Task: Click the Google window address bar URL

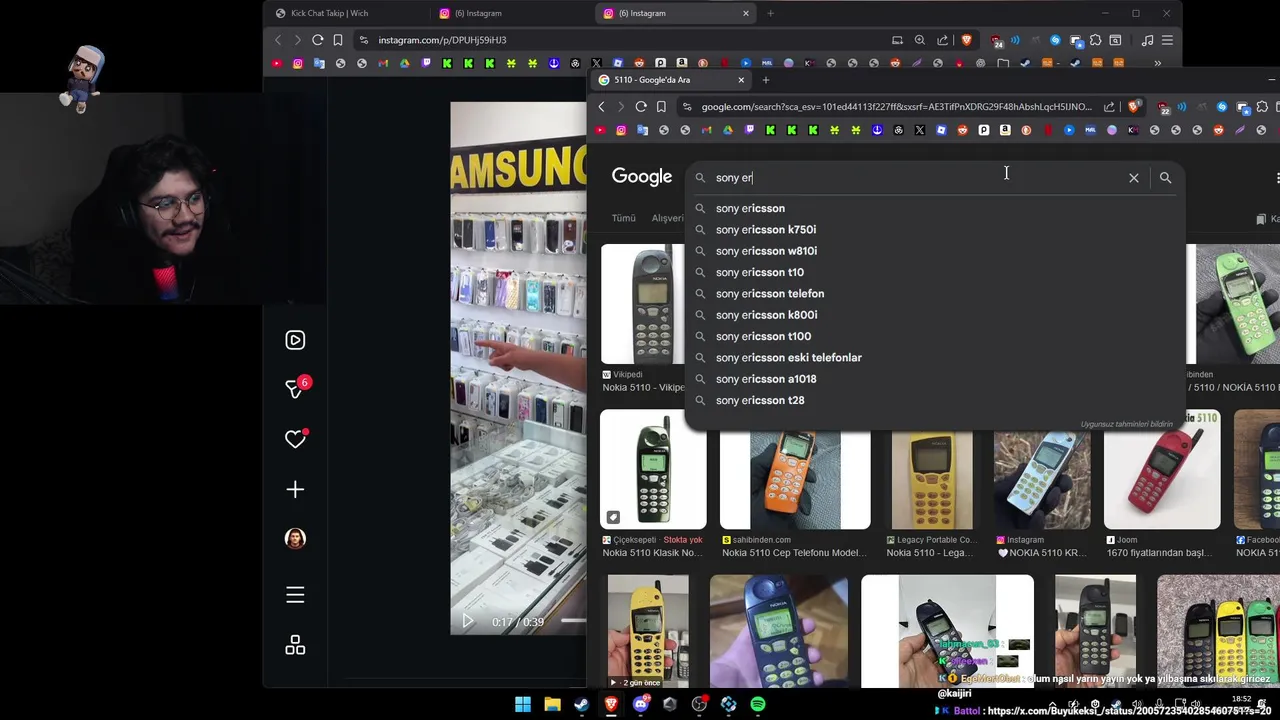Action: tap(896, 107)
